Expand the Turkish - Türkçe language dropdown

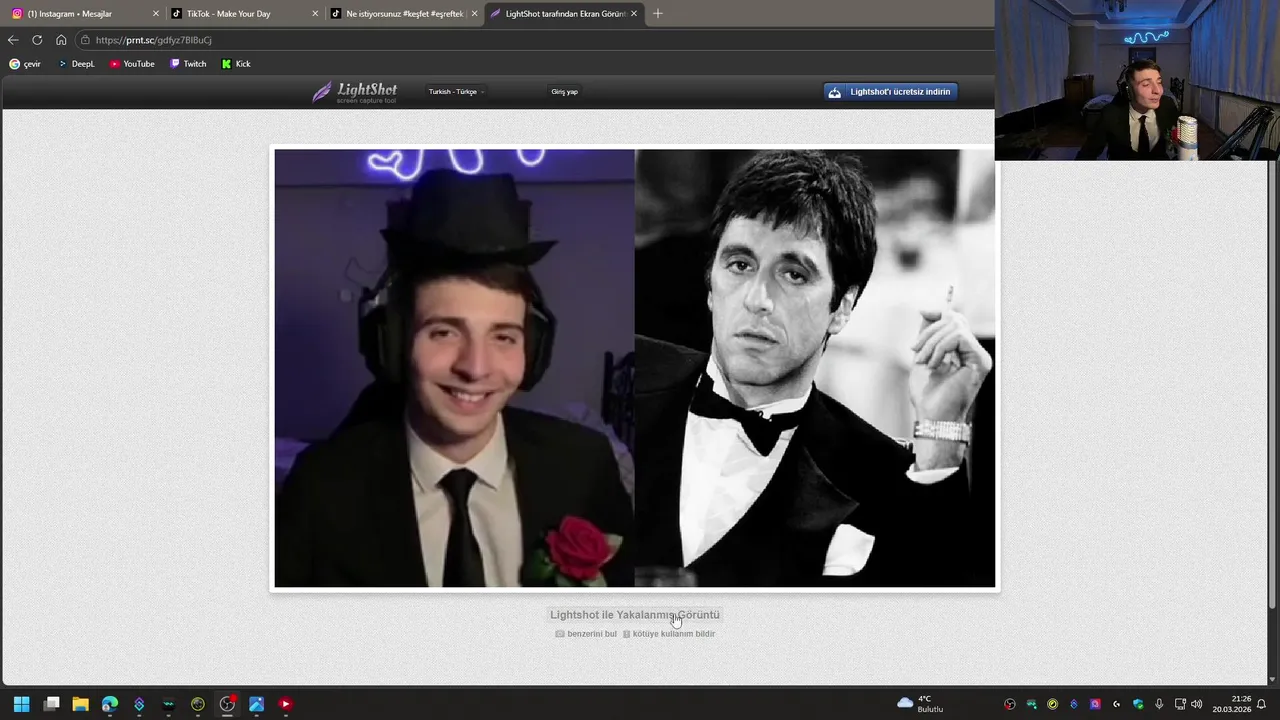click(456, 92)
